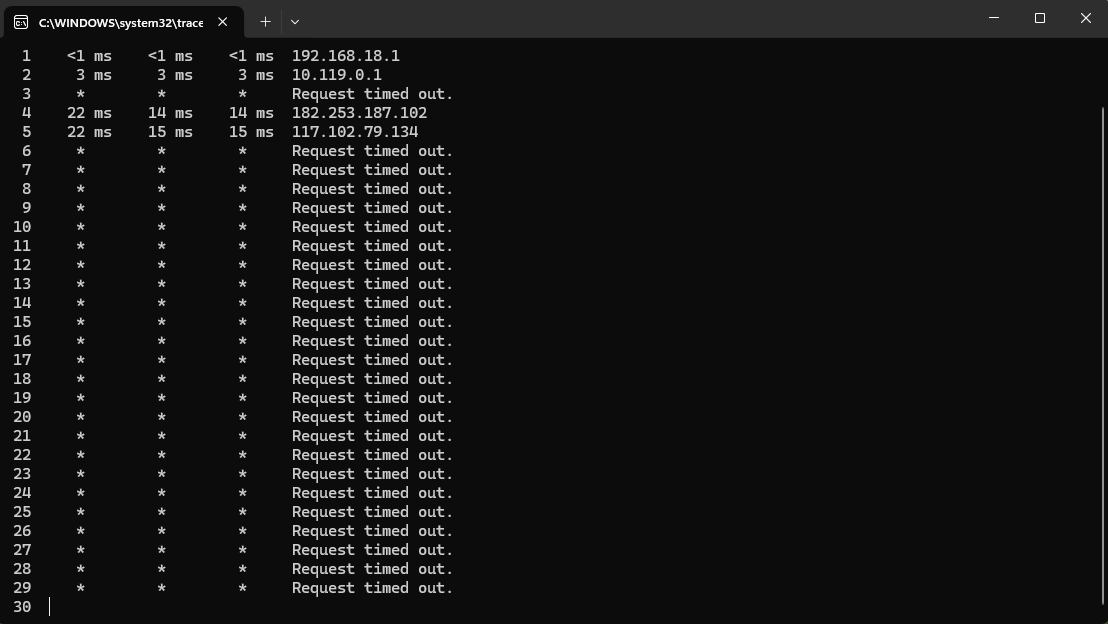The width and height of the screenshot is (1108, 624).
Task: Click hop number 12
Action: pyautogui.click(x=22, y=265)
